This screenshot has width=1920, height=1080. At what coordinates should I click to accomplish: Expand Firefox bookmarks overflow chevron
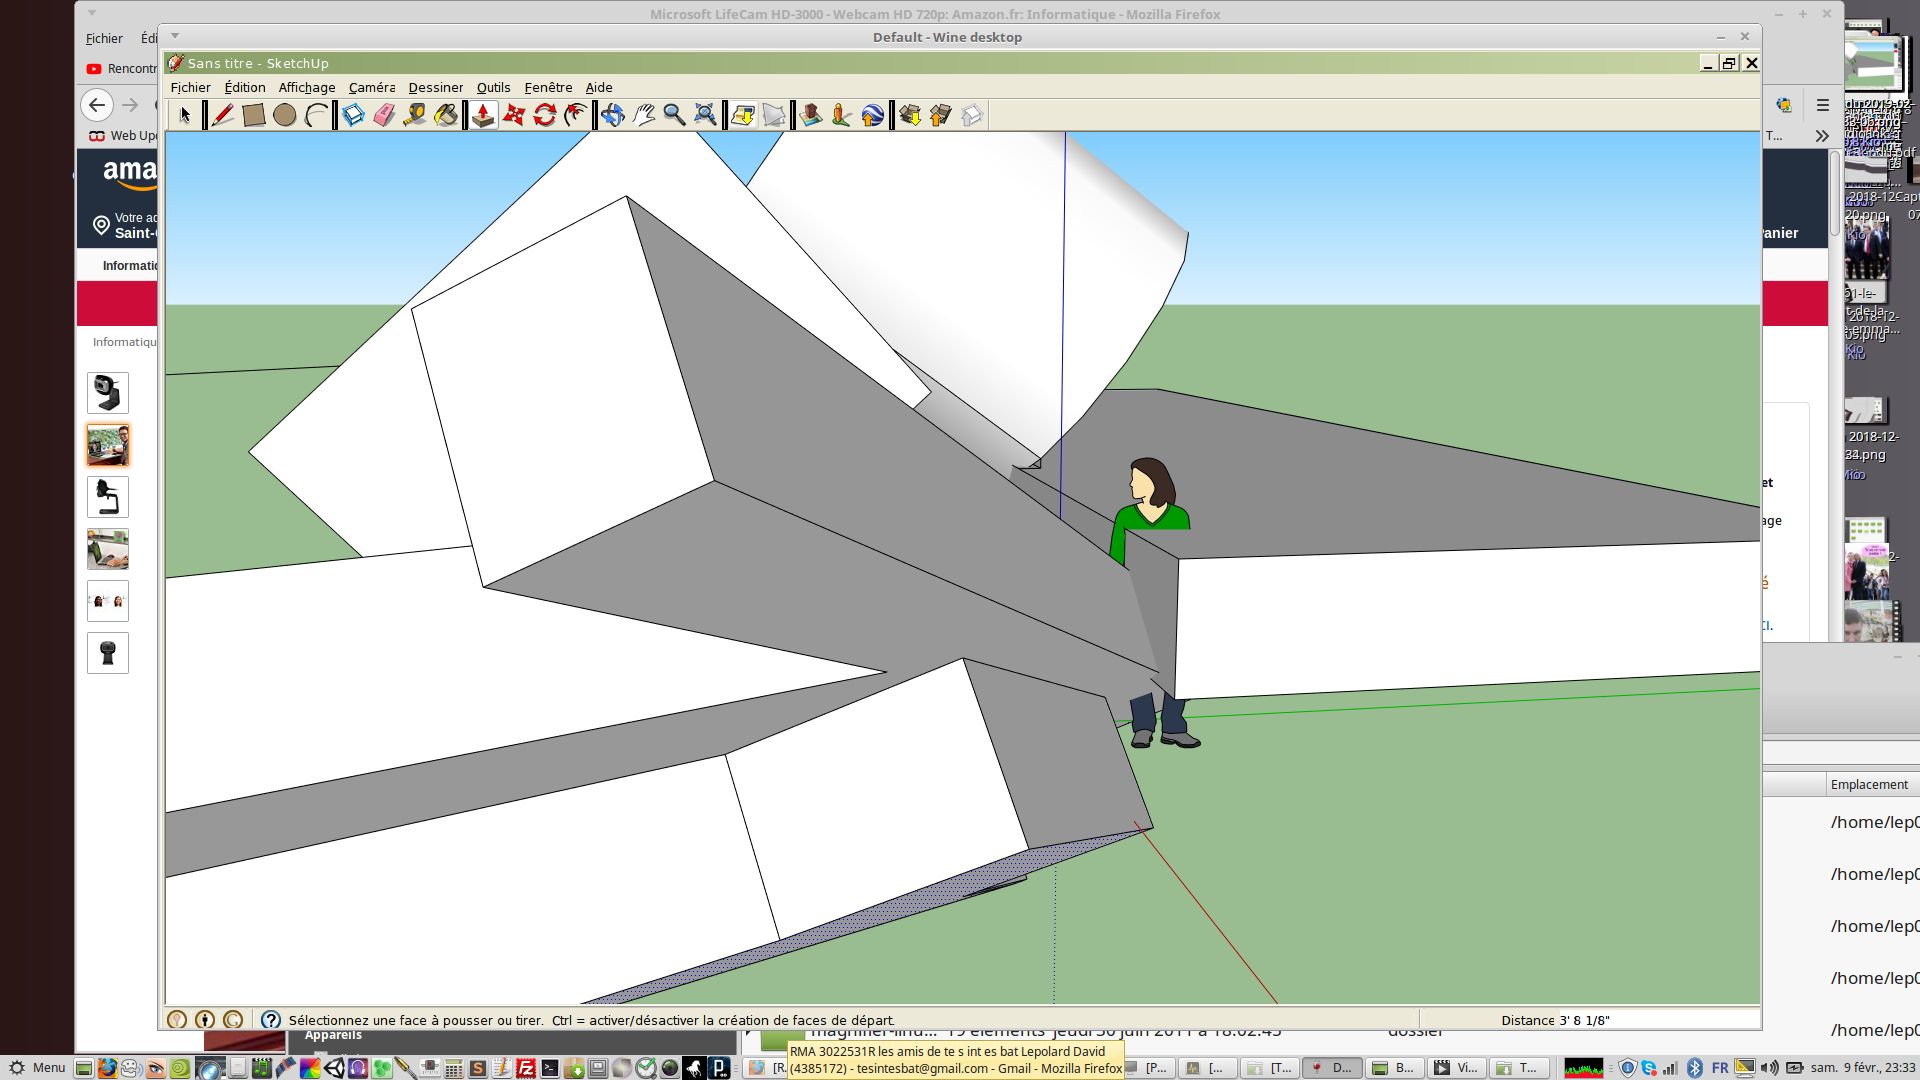tap(1822, 136)
